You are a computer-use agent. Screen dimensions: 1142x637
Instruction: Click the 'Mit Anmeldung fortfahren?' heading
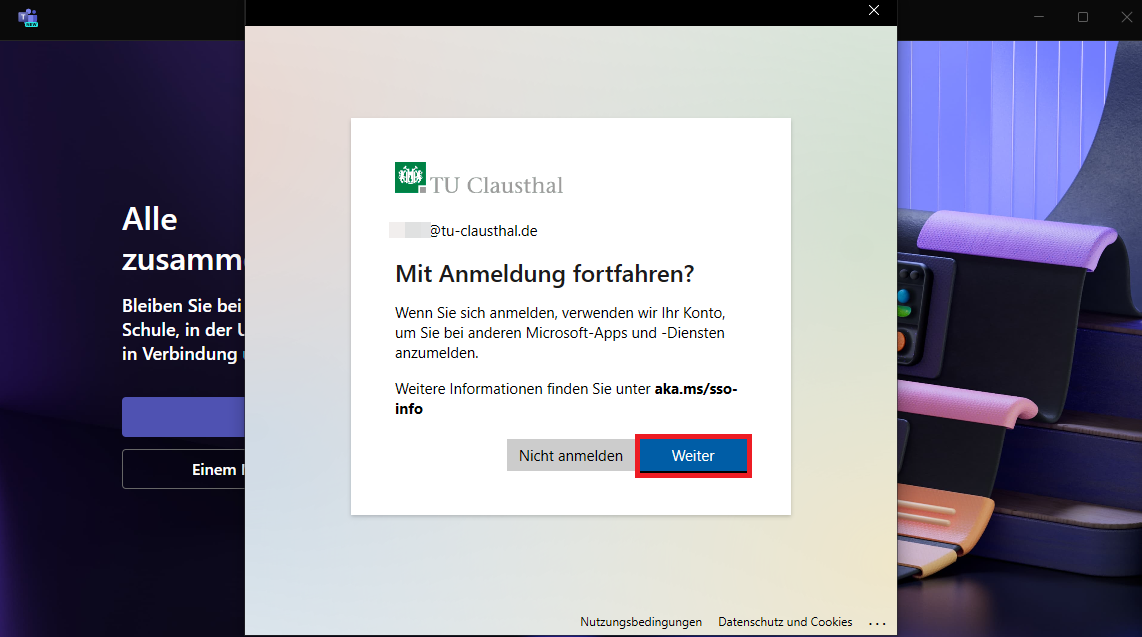[x=544, y=274]
